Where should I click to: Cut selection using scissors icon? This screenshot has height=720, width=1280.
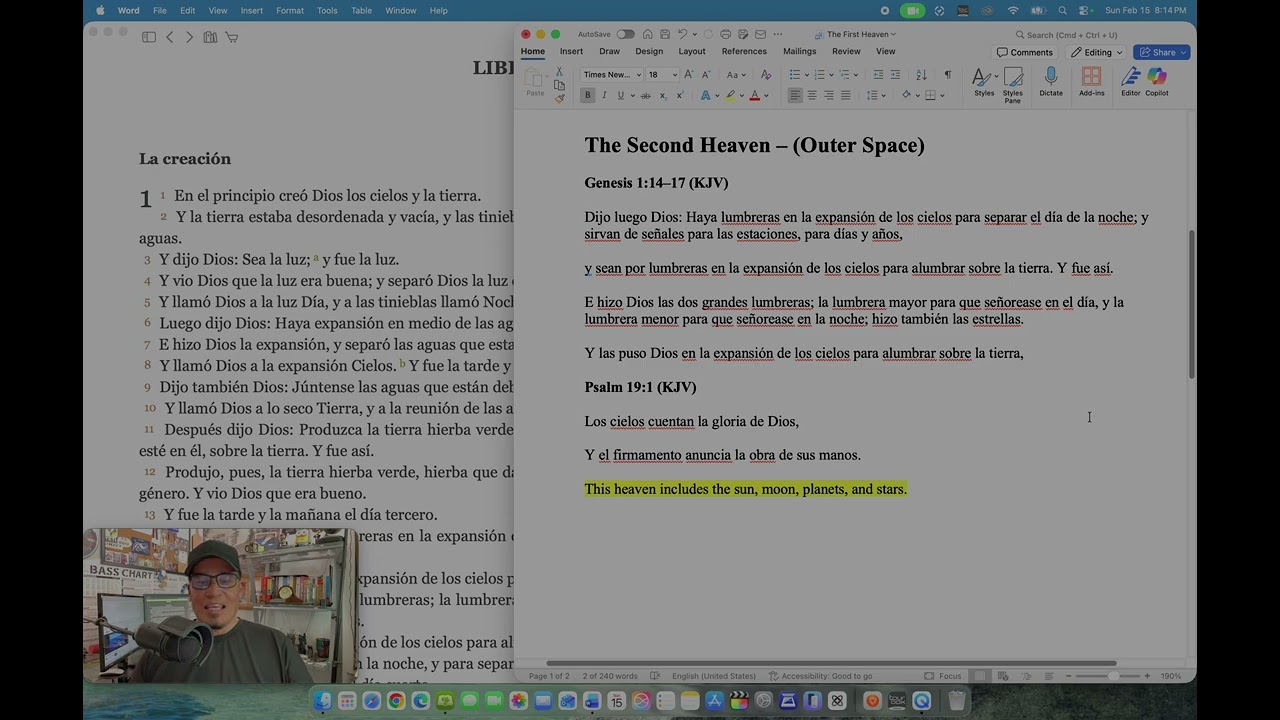coord(559,71)
